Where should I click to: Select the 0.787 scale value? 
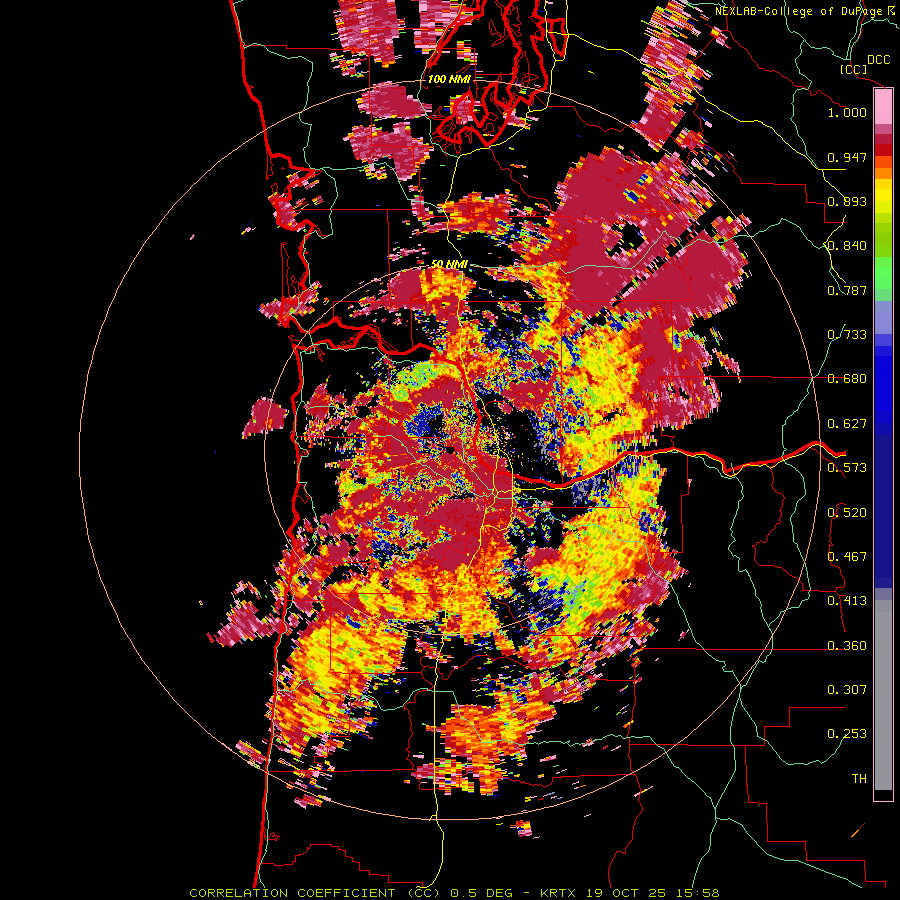pyautogui.click(x=847, y=290)
